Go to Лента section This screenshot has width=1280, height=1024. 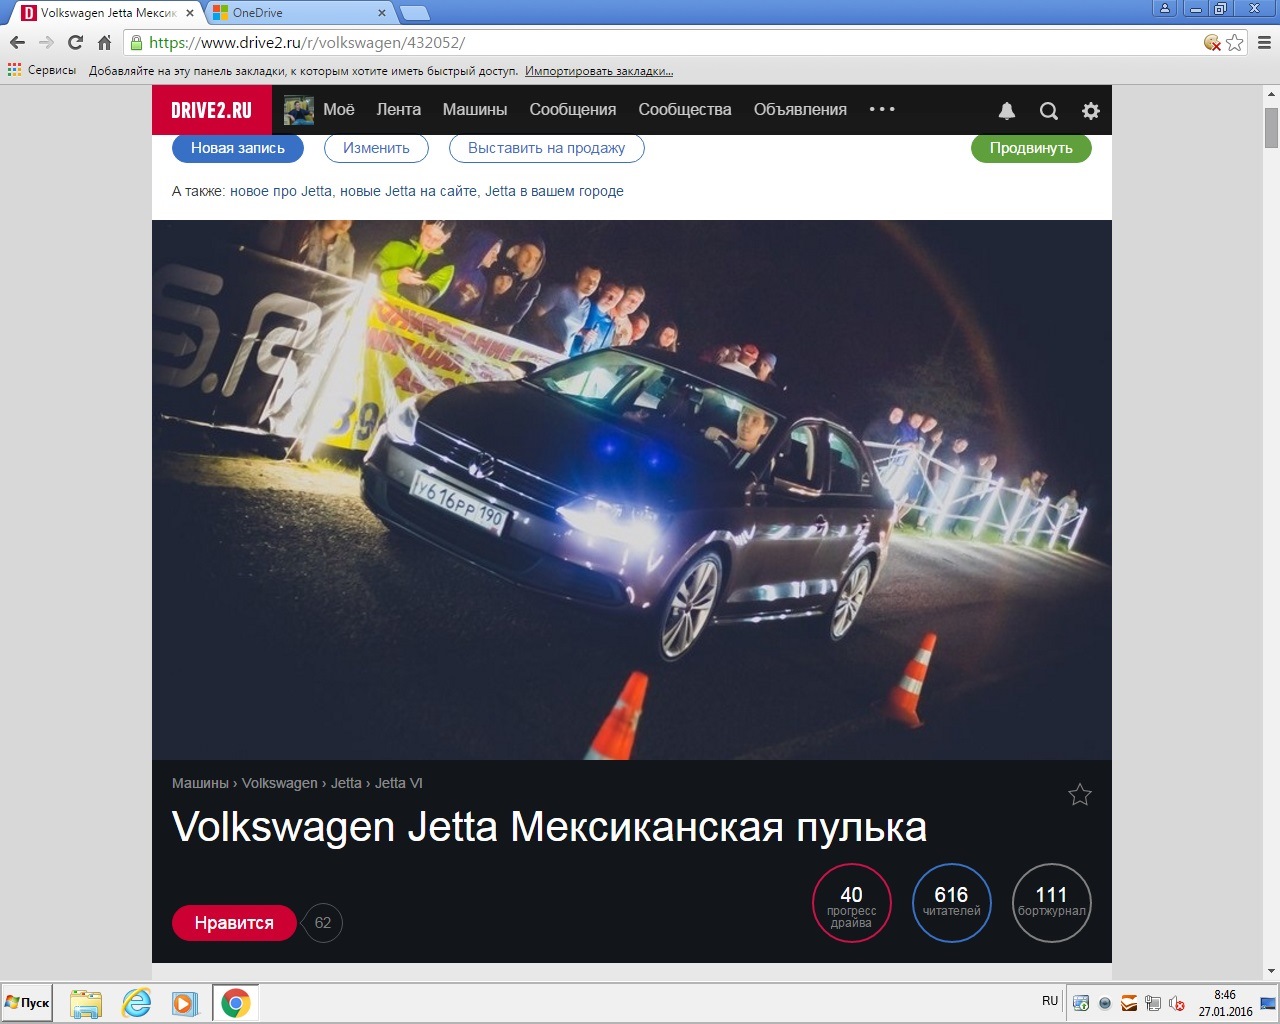coord(398,110)
